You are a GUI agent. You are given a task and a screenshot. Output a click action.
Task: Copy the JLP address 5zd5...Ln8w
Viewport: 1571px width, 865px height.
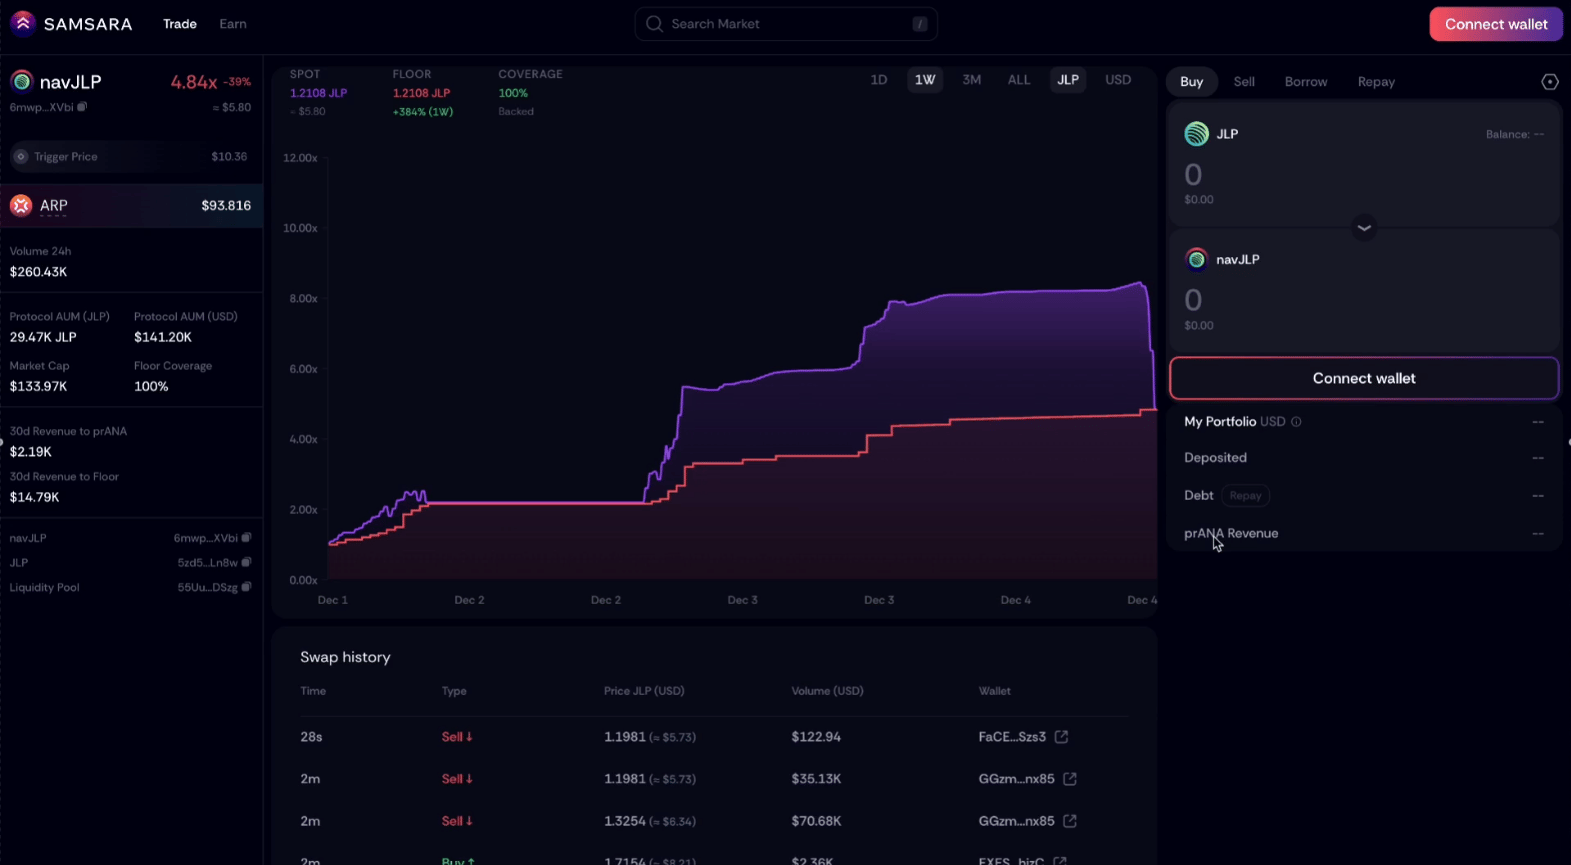click(246, 562)
